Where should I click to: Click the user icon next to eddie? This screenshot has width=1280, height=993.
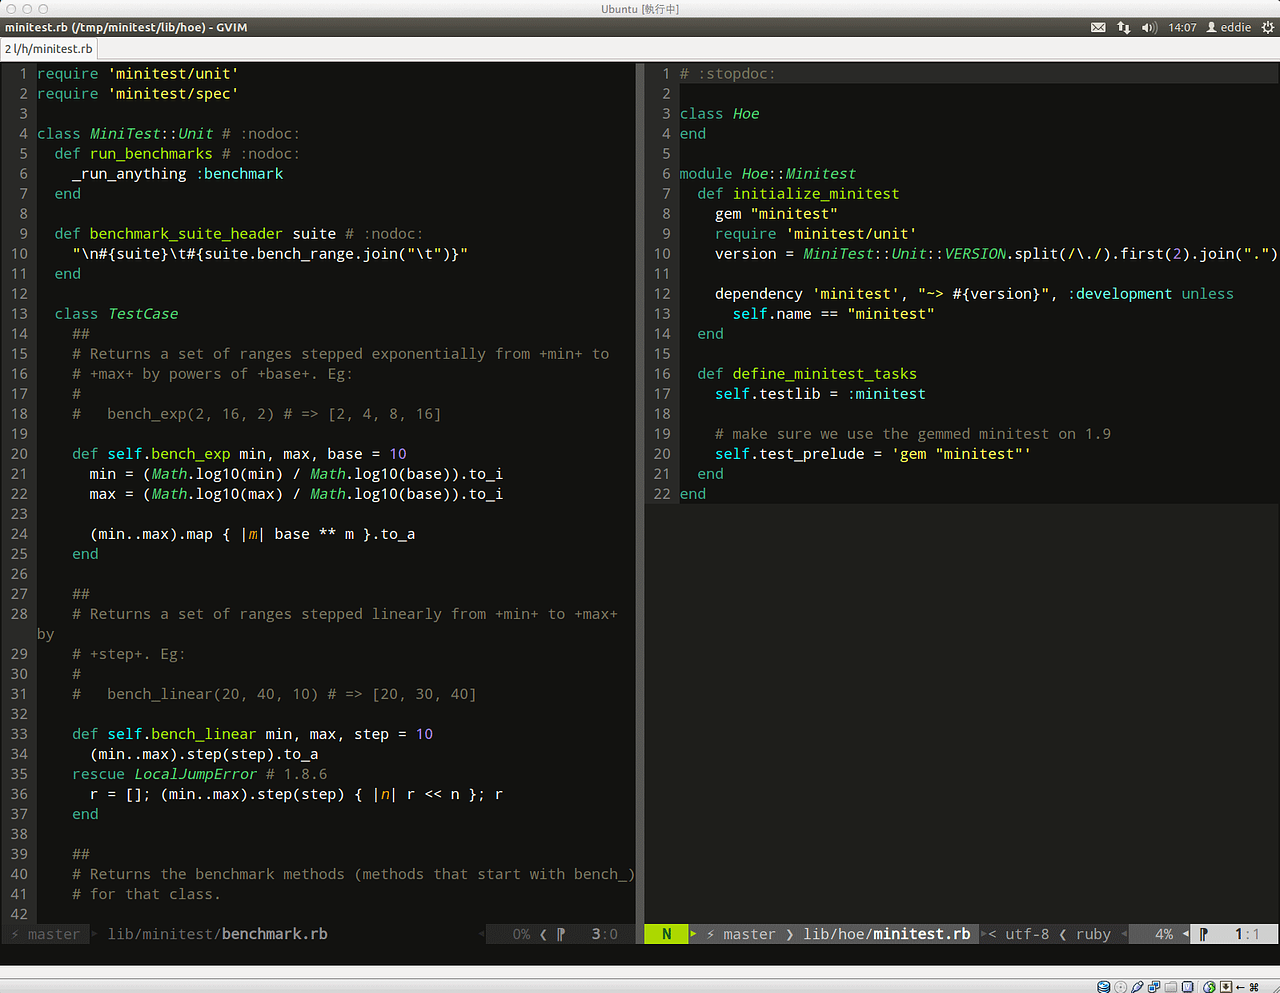tap(1212, 27)
